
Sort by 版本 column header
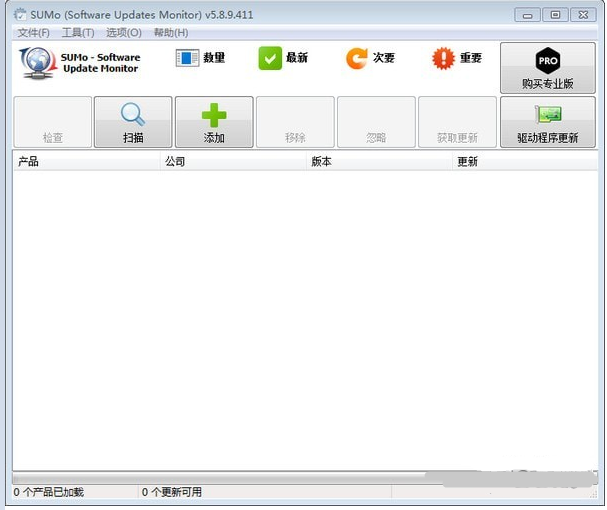379,161
